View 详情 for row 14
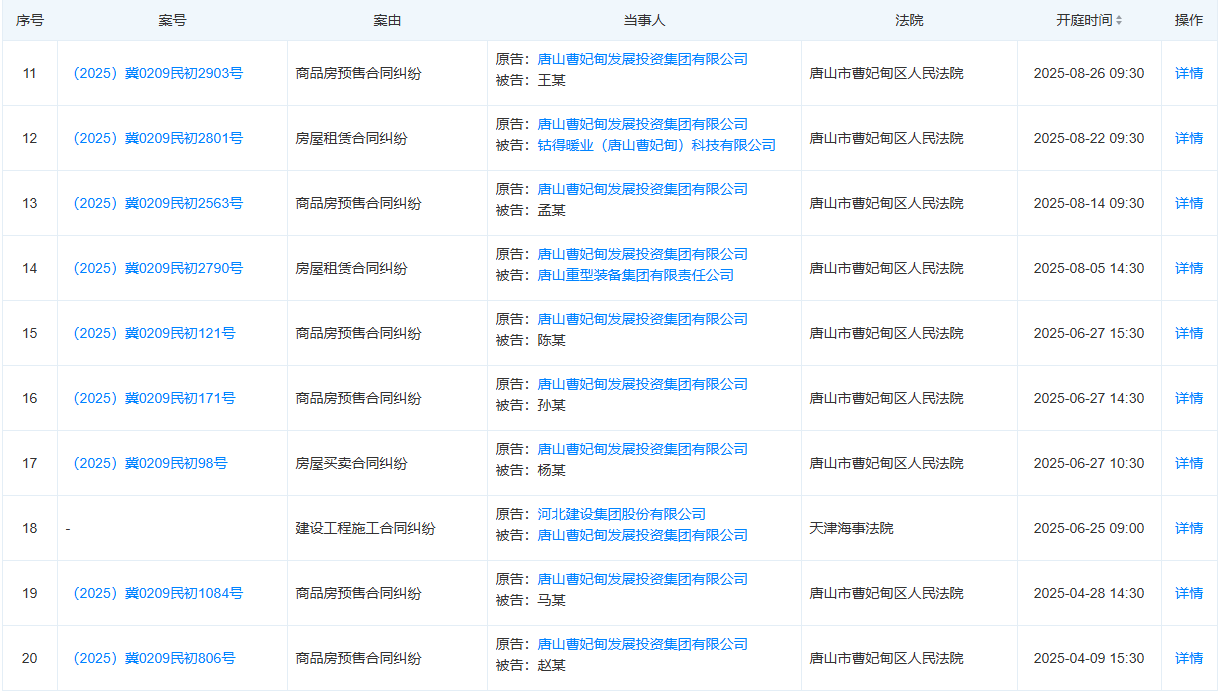Image resolution: width=1219 pixels, height=692 pixels. 1188,268
